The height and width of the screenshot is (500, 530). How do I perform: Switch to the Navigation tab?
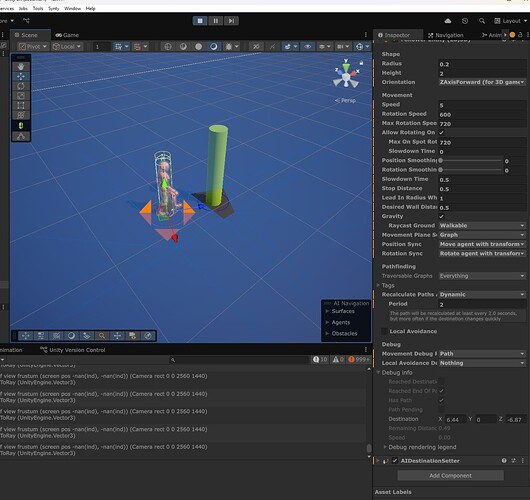point(446,35)
